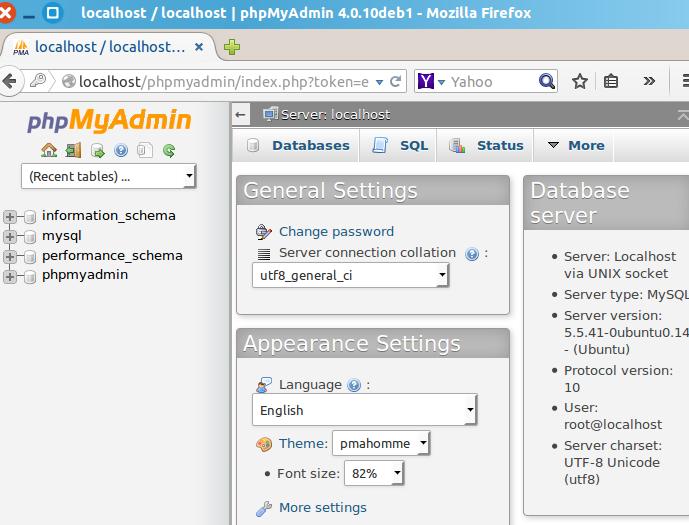Show more toolbar tools chevron
Viewport: 689px width, 525px height.
[x=649, y=81]
